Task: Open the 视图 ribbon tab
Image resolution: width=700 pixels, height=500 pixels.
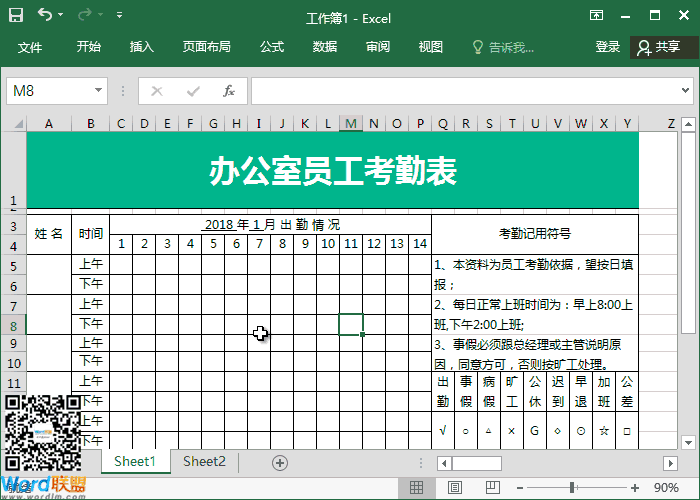Action: click(x=430, y=47)
